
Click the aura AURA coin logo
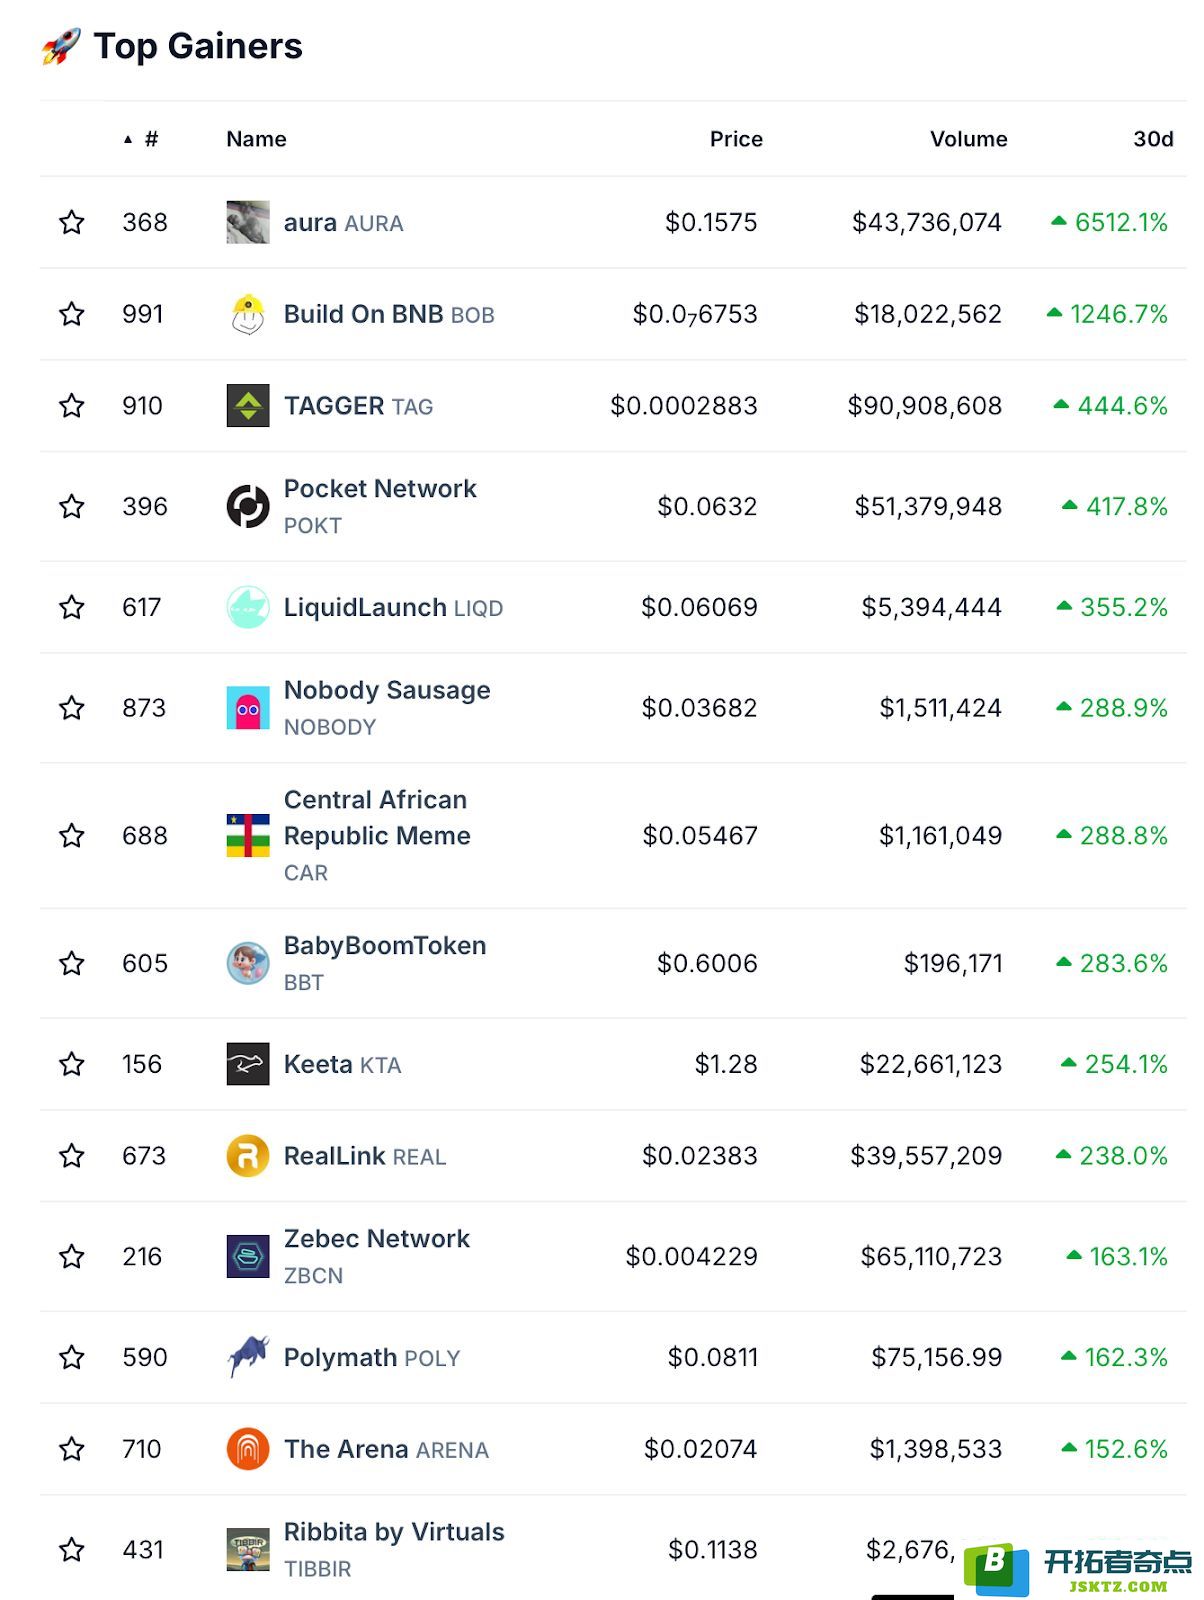click(x=248, y=222)
